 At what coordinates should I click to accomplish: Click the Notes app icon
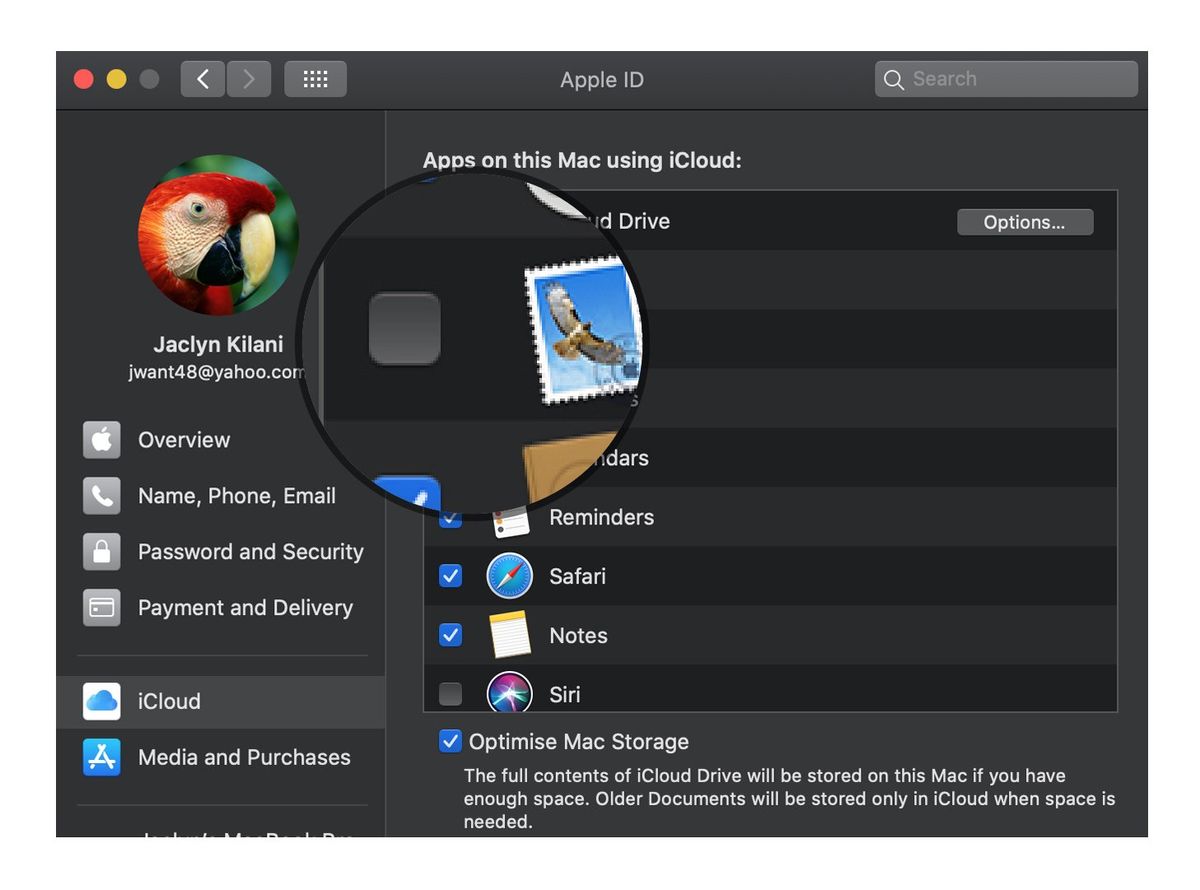click(x=510, y=635)
